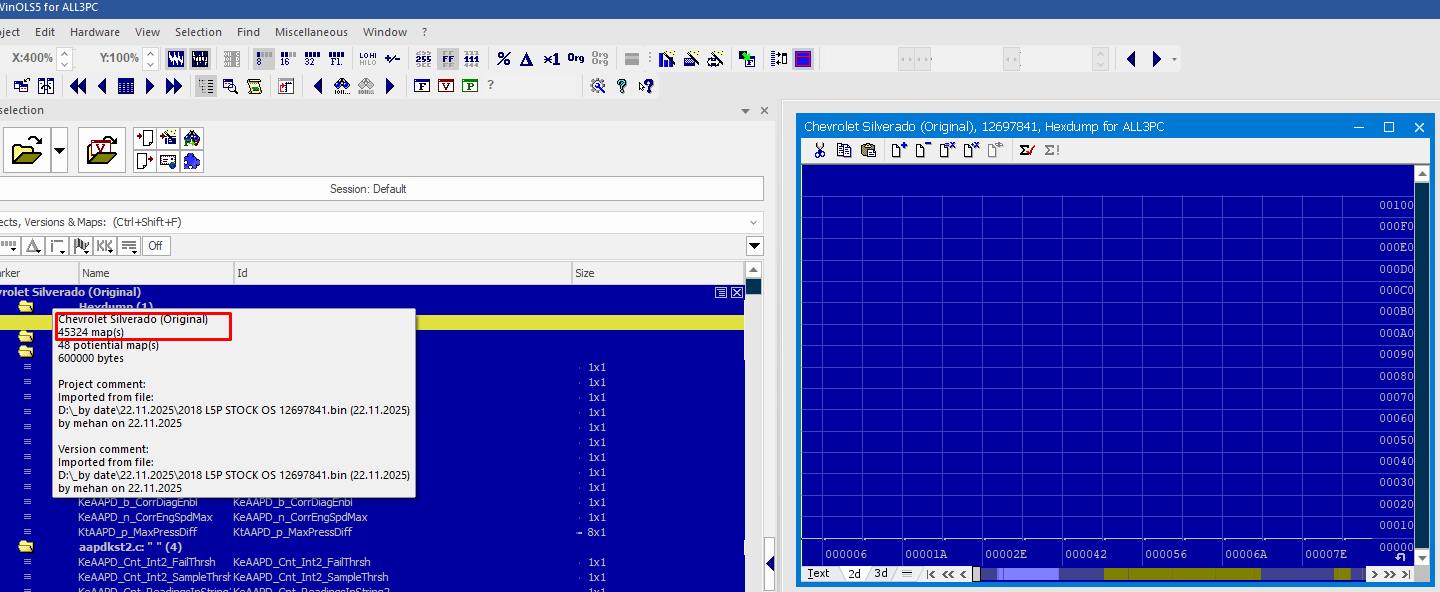Click the large open project folder button
Image resolution: width=1440 pixels, height=592 pixels.
click(x=25, y=151)
